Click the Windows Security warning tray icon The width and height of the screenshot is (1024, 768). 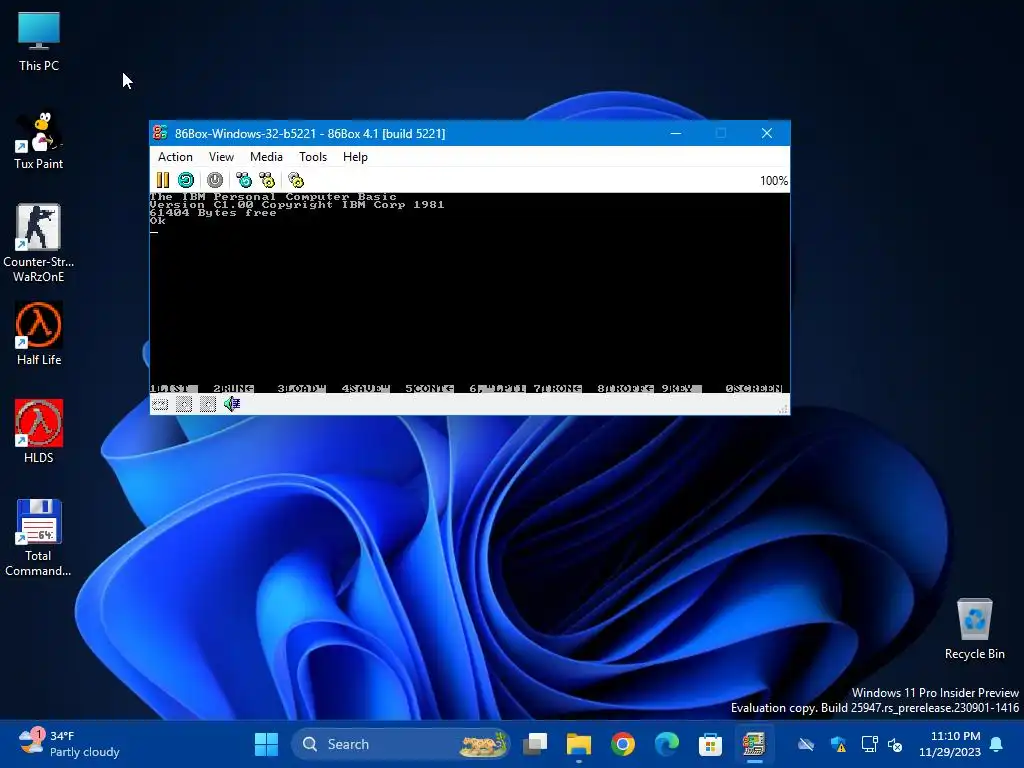coord(839,744)
